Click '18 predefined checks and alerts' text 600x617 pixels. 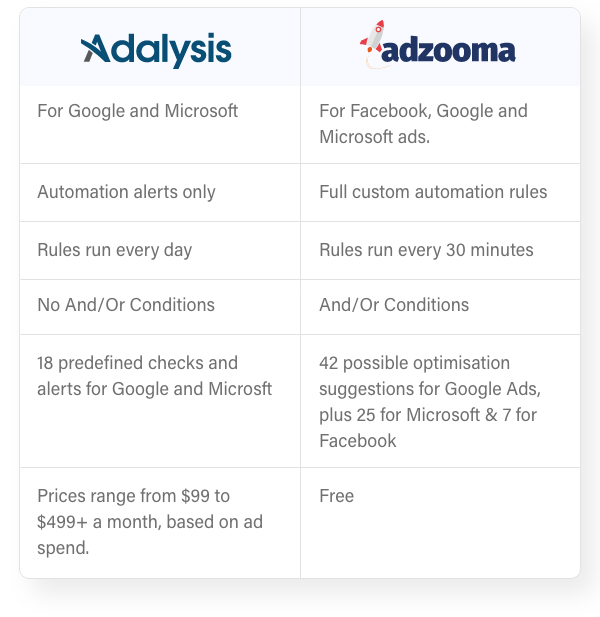[x=154, y=376]
